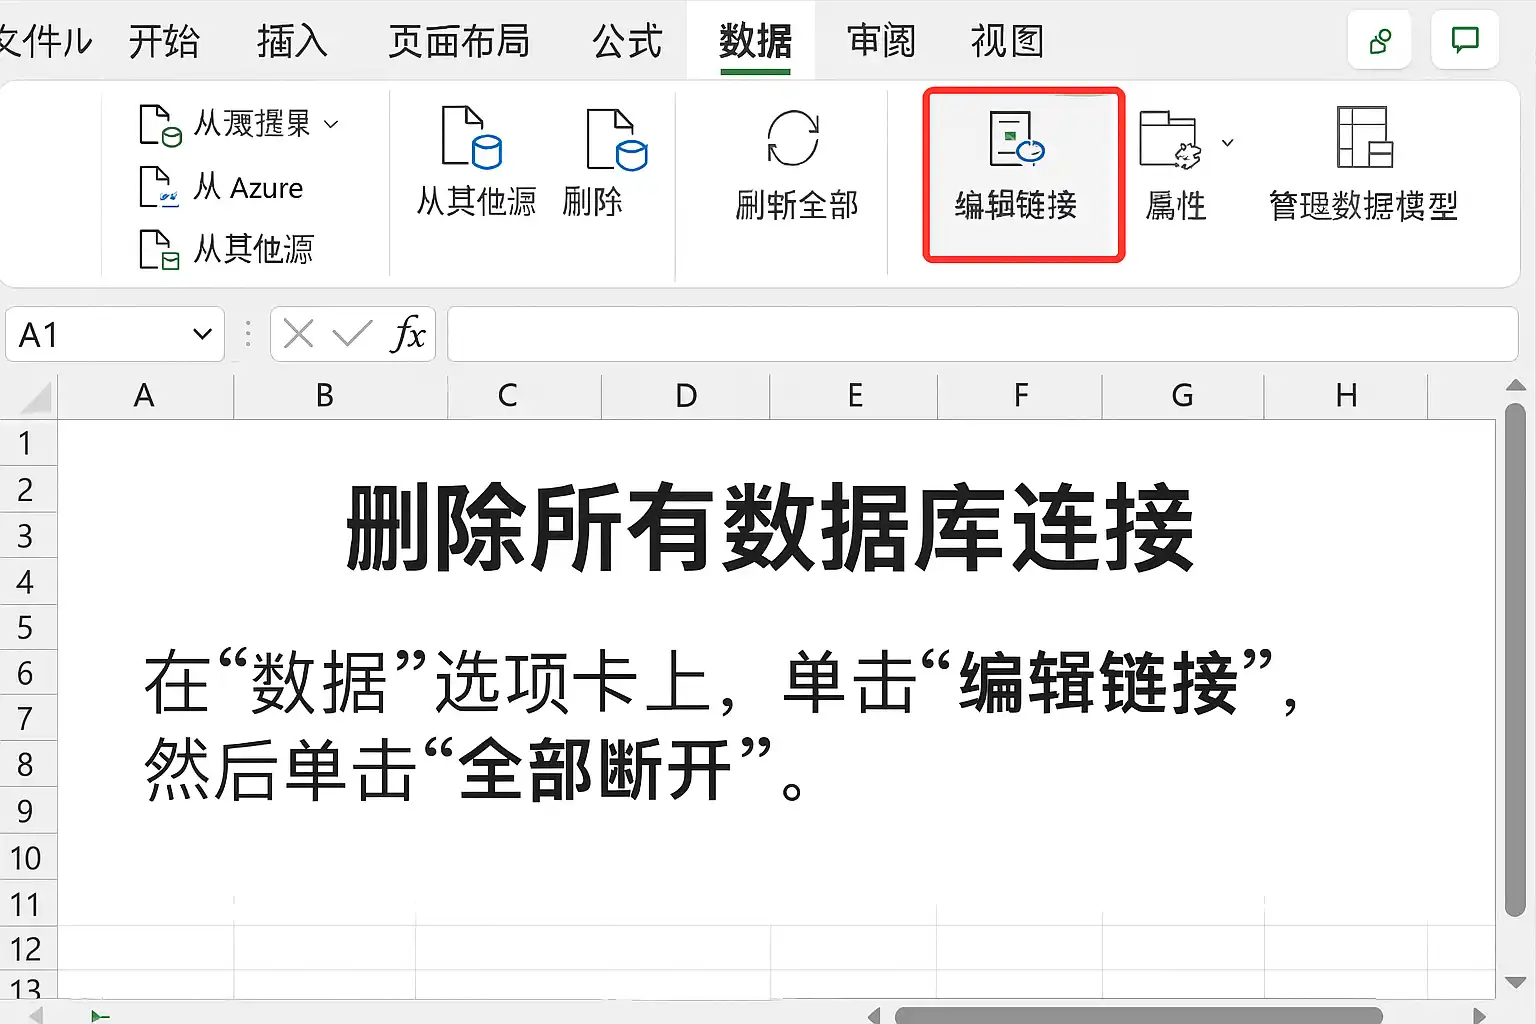Select the 从 Azure source option

tap(221, 187)
